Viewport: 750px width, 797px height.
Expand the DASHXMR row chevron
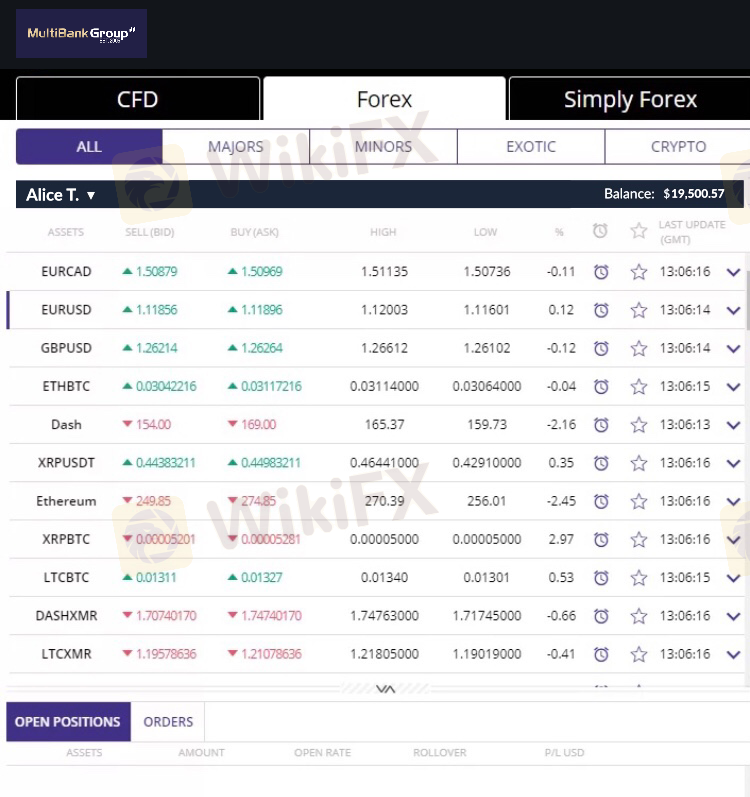(733, 617)
